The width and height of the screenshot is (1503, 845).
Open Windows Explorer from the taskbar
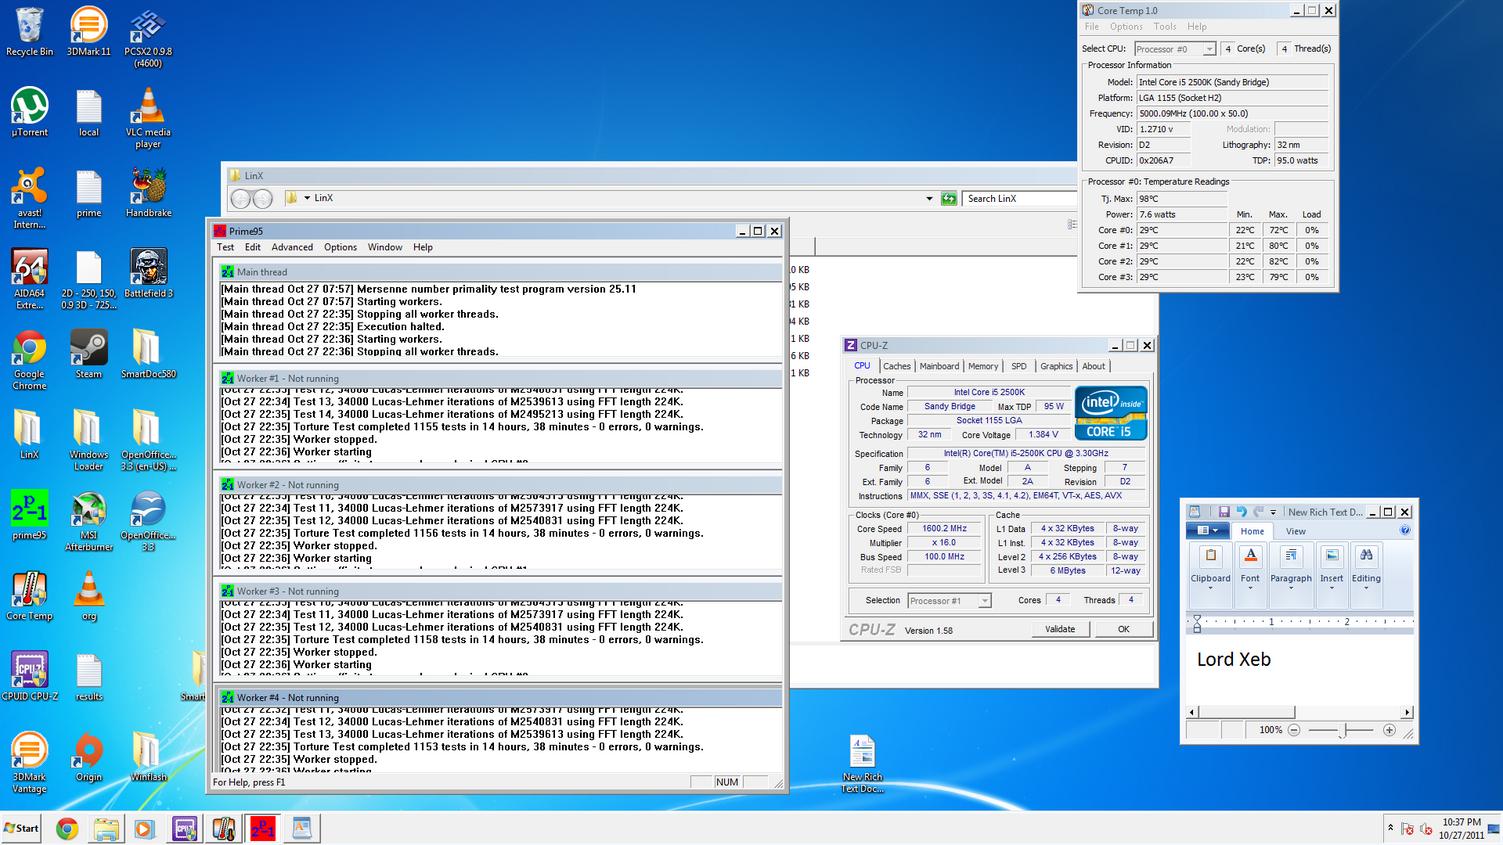[x=106, y=828]
